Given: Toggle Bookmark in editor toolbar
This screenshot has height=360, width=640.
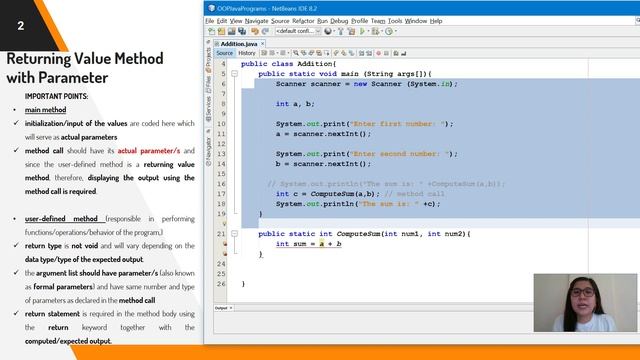Looking at the screenshot, I should [351, 53].
